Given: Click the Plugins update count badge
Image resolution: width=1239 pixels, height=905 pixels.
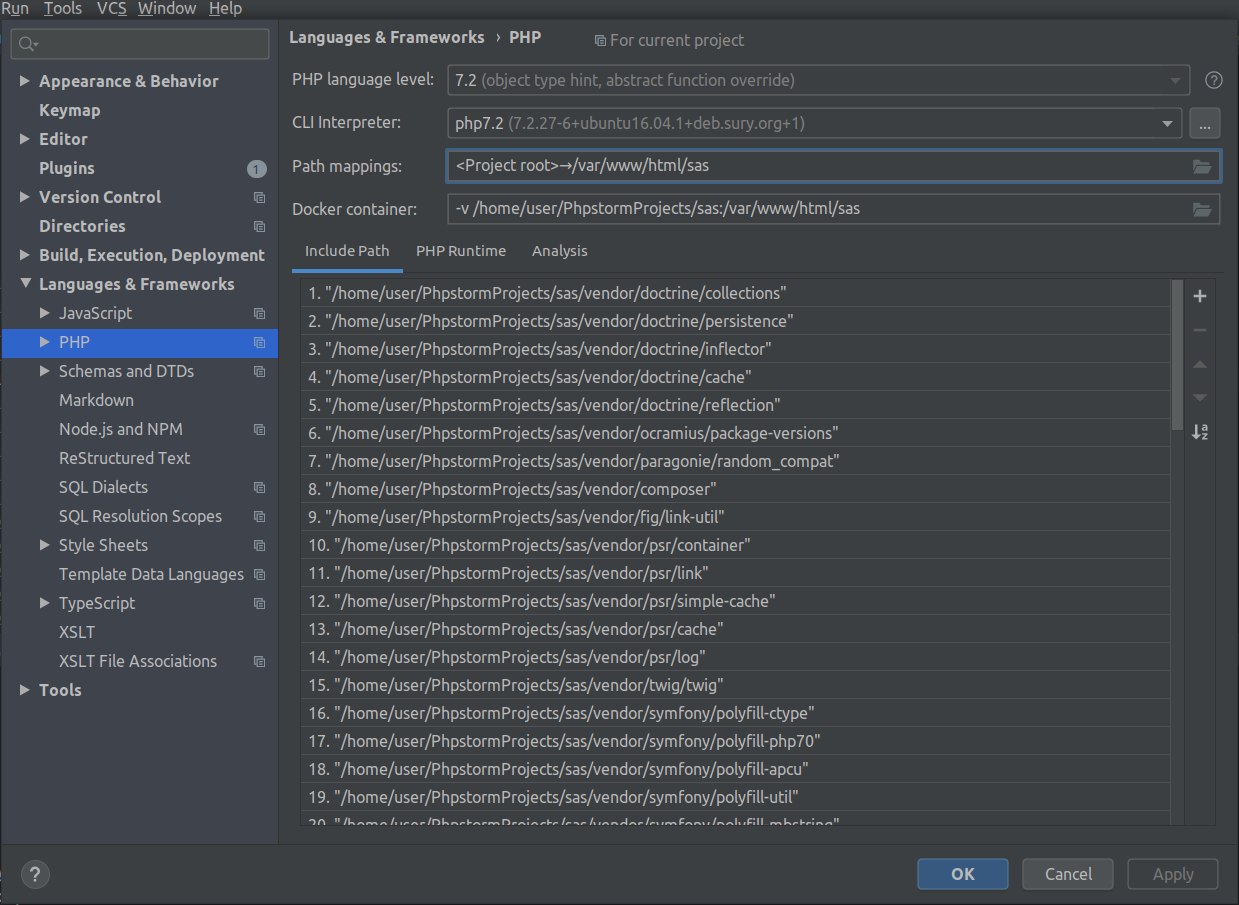Looking at the screenshot, I should (x=257, y=168).
